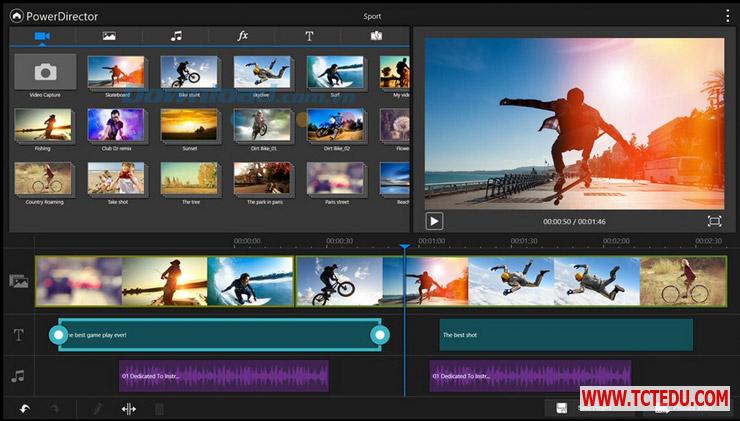The image size is (740, 421).
Task: Select the Country Roaming library clip
Action: click(x=43, y=178)
